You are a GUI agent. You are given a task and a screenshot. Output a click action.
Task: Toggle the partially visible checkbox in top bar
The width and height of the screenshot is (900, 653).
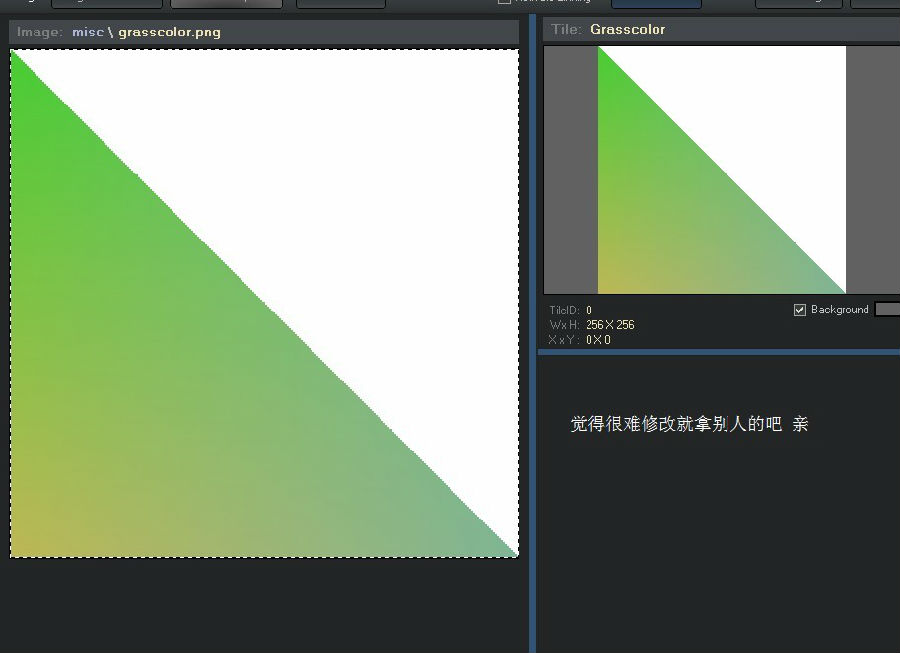point(505,2)
